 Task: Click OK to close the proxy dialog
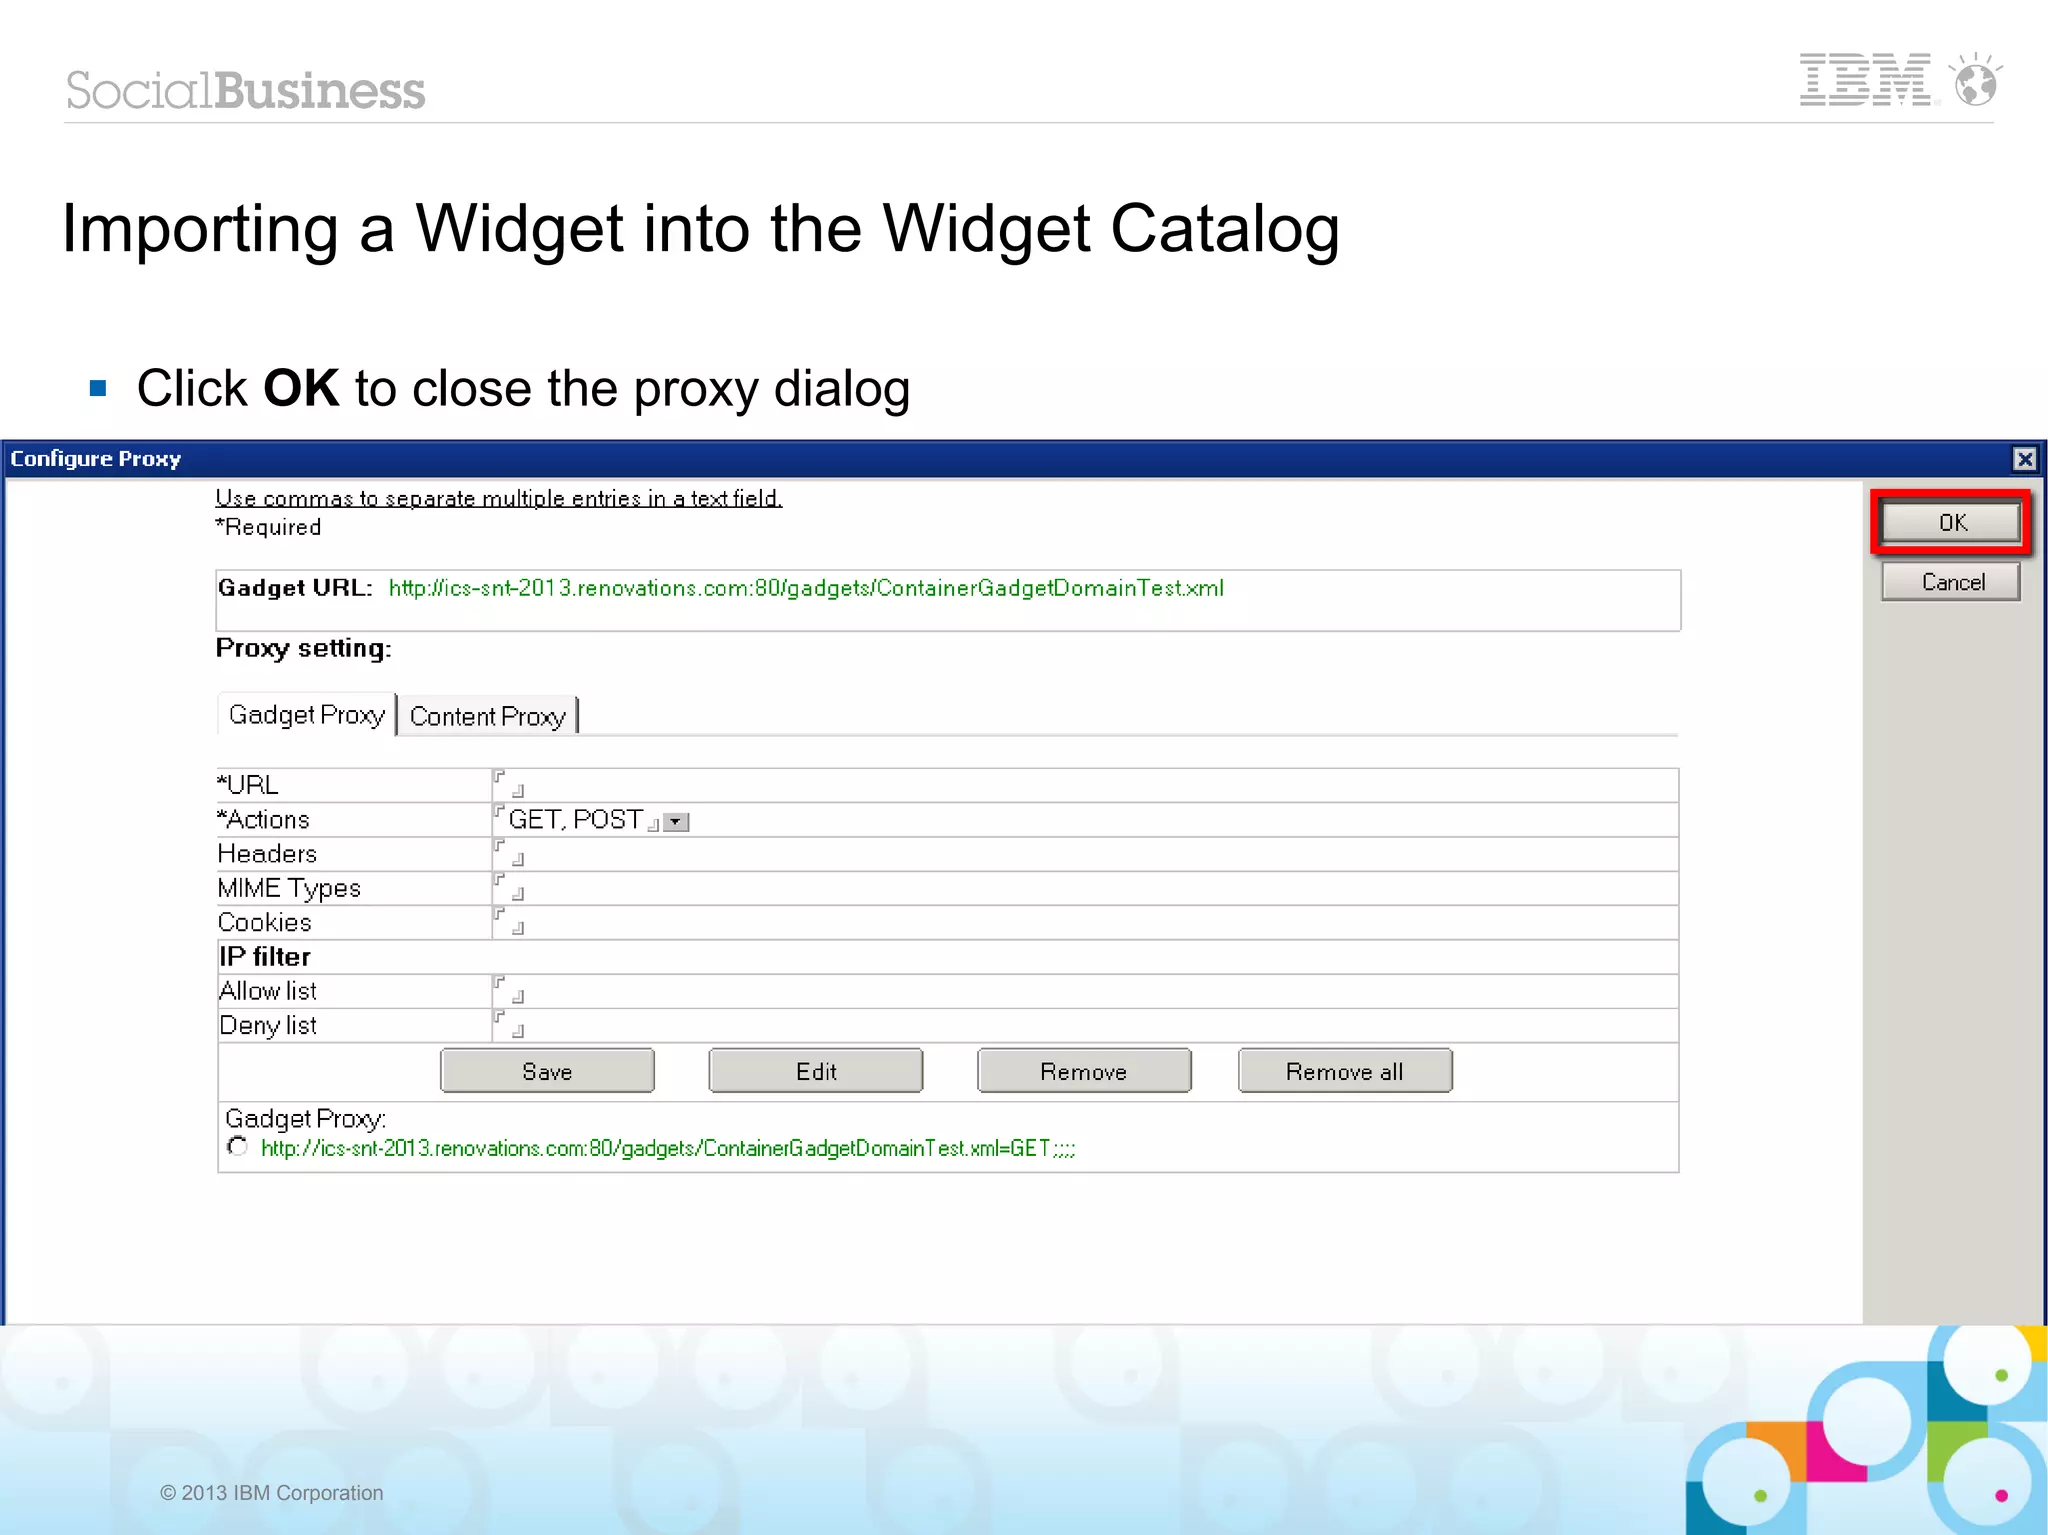pyautogui.click(x=1951, y=522)
